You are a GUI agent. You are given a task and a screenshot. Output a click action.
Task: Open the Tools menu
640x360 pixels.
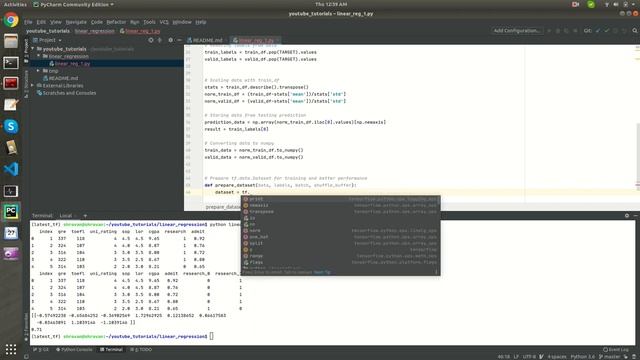149,22
